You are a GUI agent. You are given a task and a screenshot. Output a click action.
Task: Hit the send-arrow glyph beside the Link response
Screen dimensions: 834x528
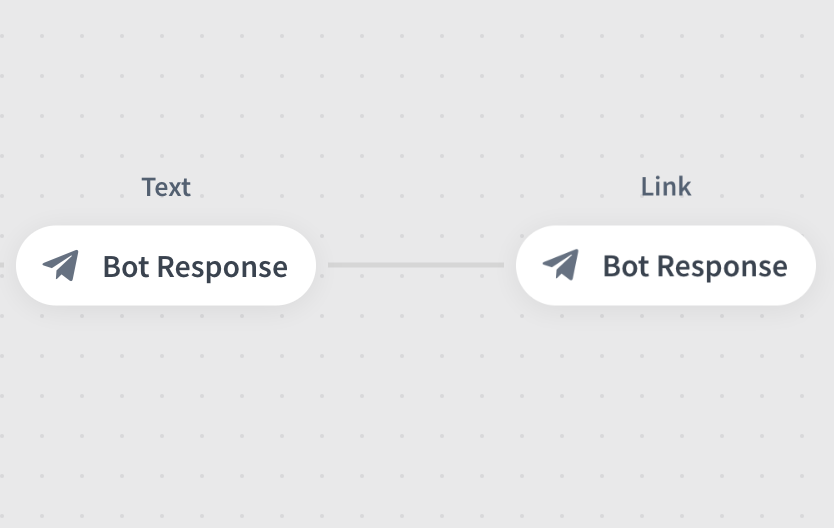pyautogui.click(x=561, y=265)
